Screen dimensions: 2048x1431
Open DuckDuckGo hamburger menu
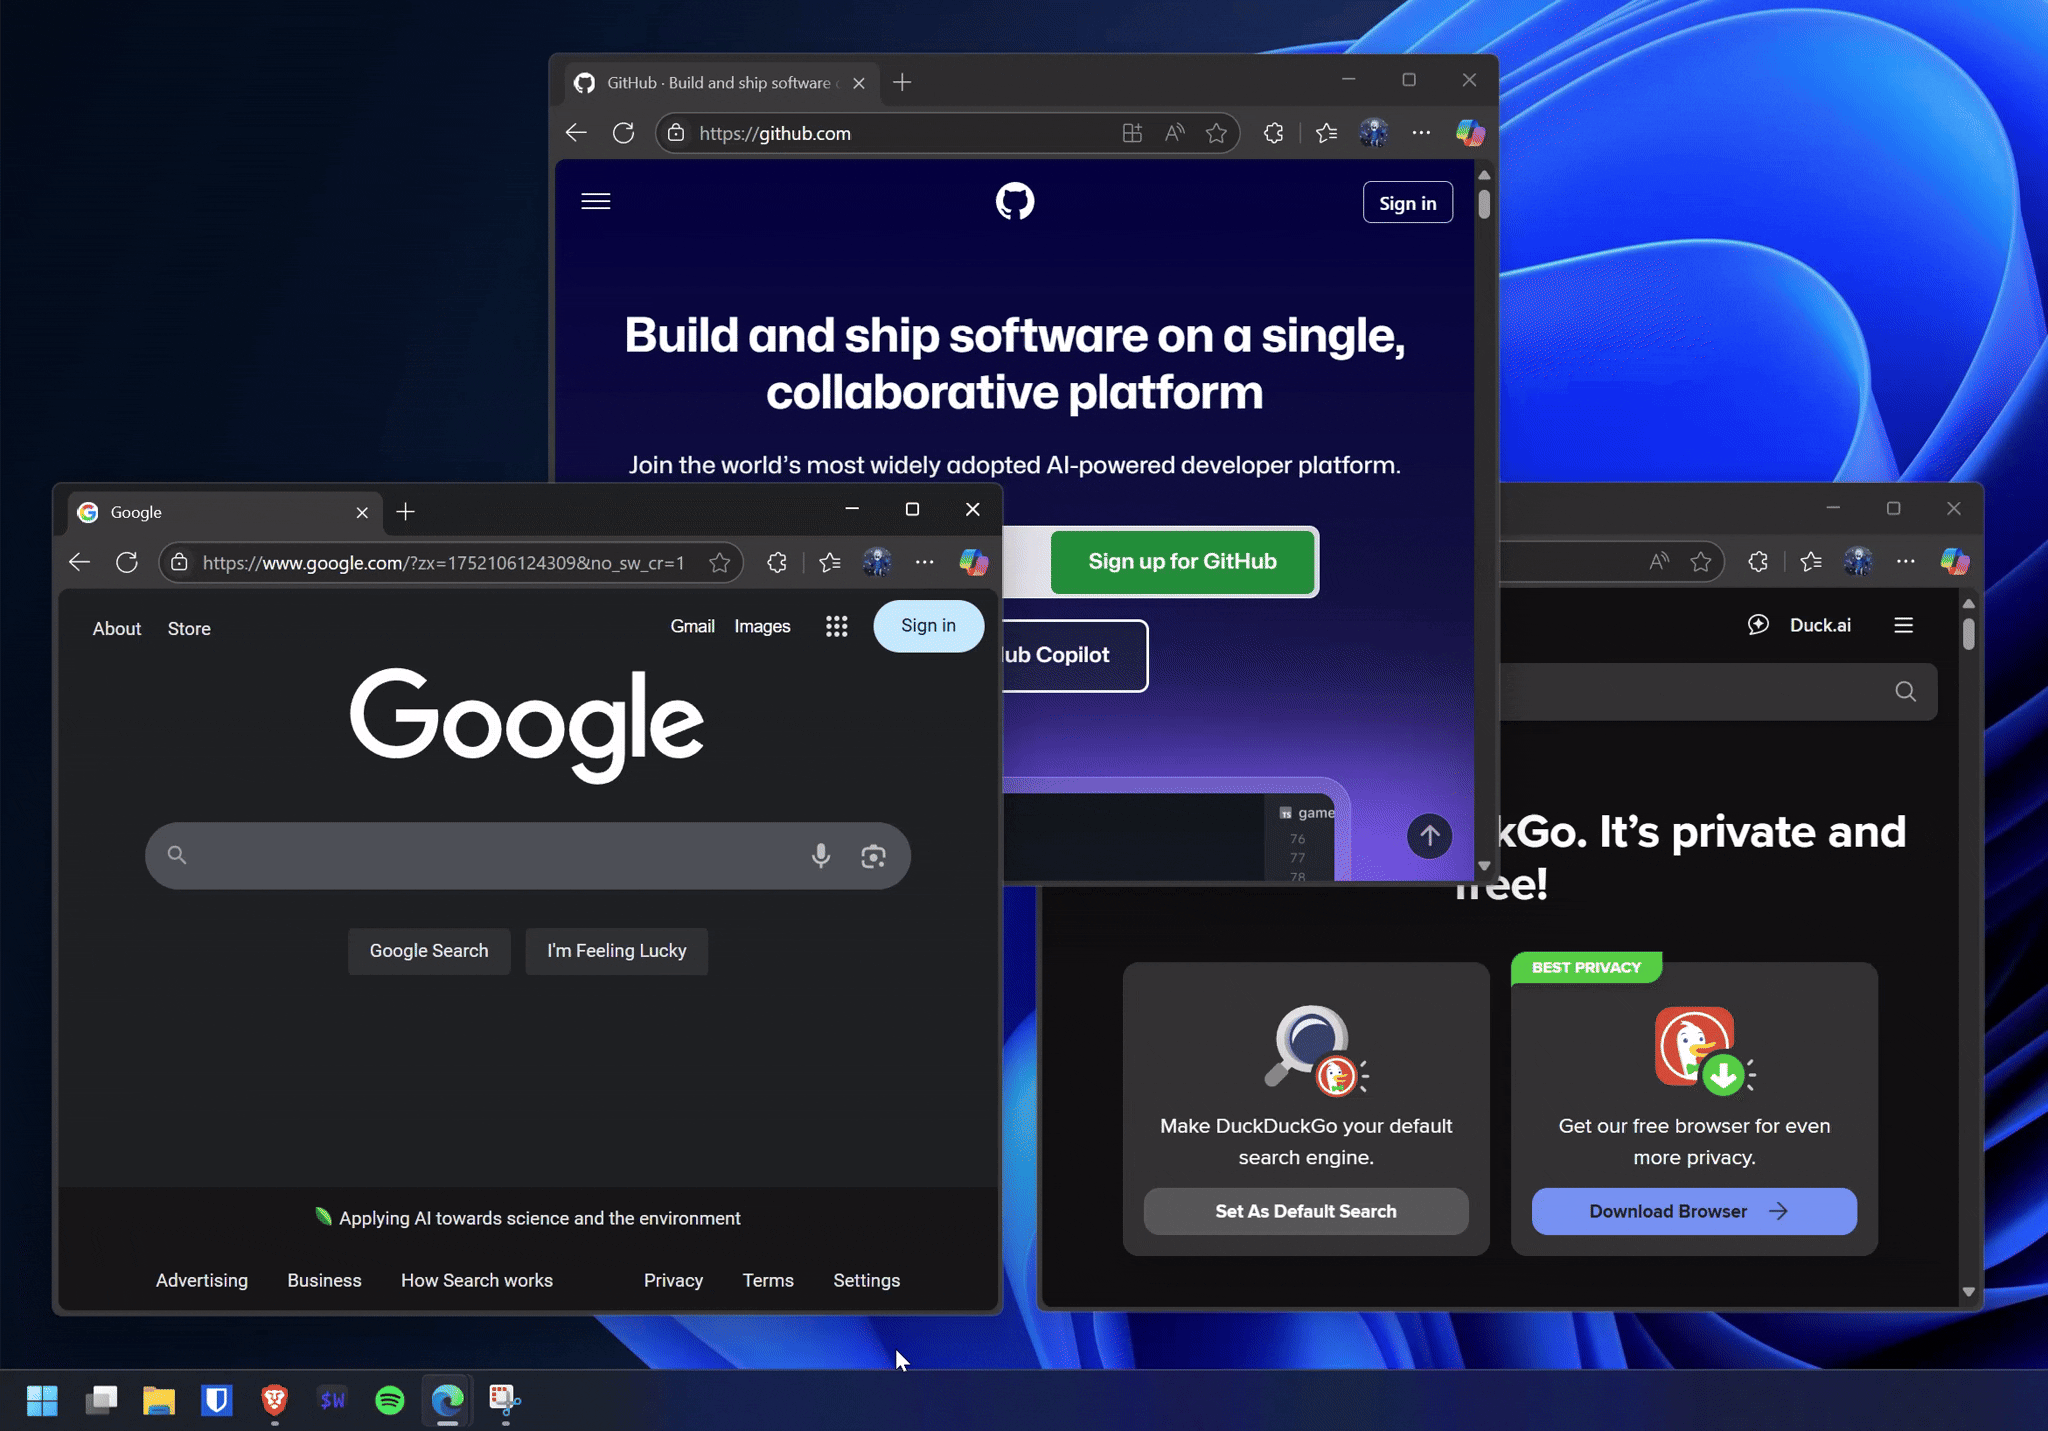(1904, 625)
